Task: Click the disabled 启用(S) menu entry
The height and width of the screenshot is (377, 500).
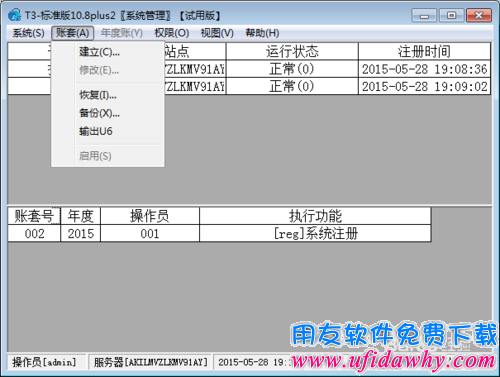Action: coord(108,156)
